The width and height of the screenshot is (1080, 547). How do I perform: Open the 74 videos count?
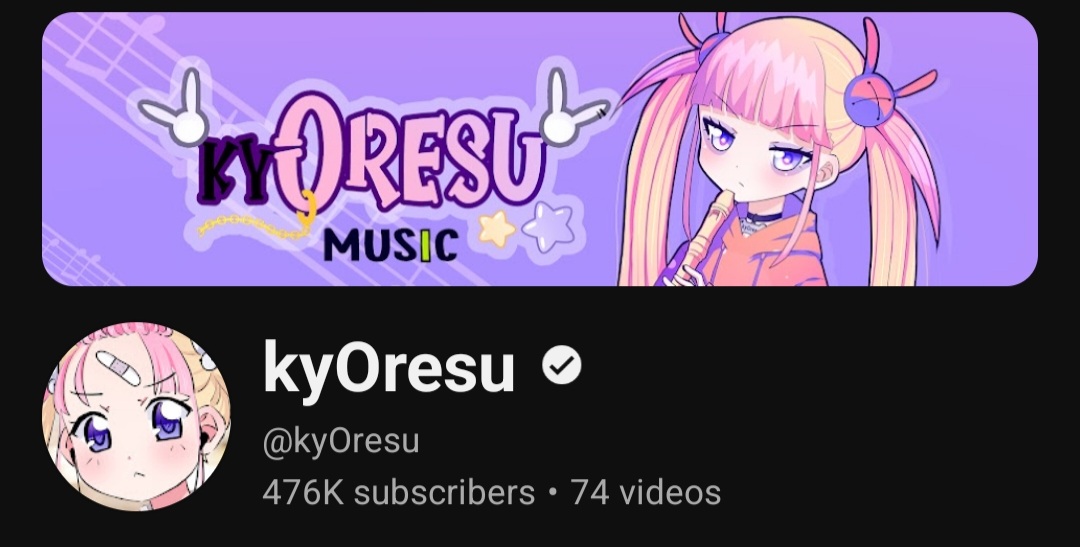645,493
